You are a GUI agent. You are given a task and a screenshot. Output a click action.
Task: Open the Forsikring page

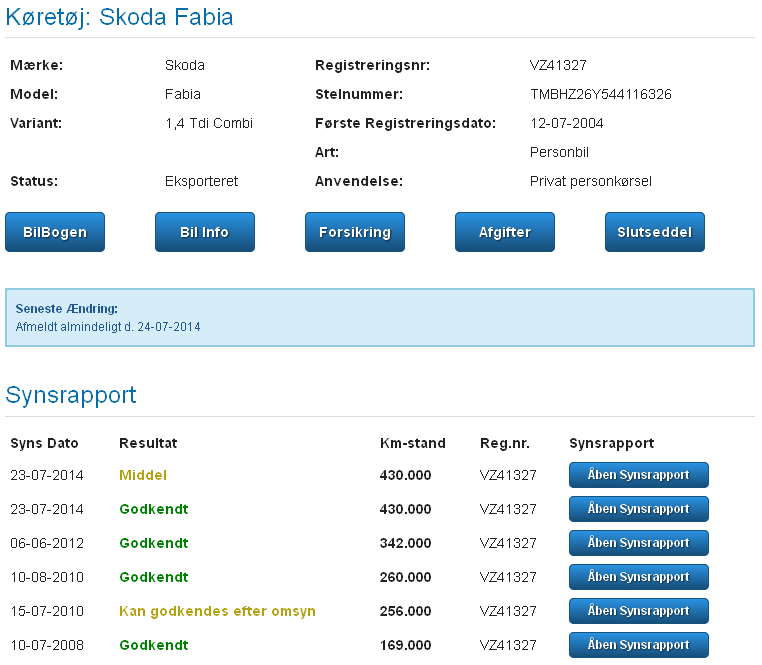point(354,232)
